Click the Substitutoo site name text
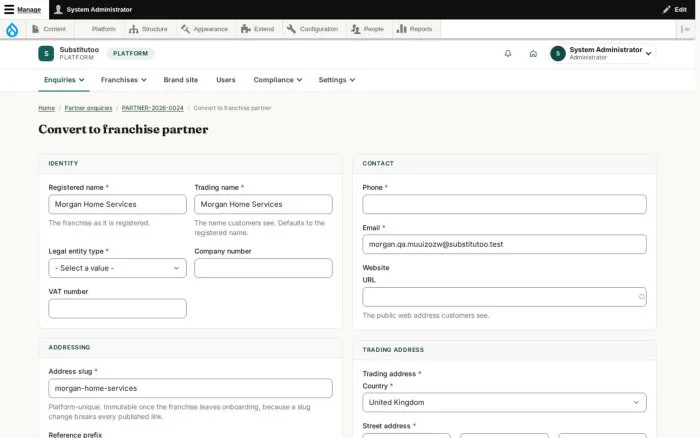Viewport: 700px width, 438px height. point(79,50)
